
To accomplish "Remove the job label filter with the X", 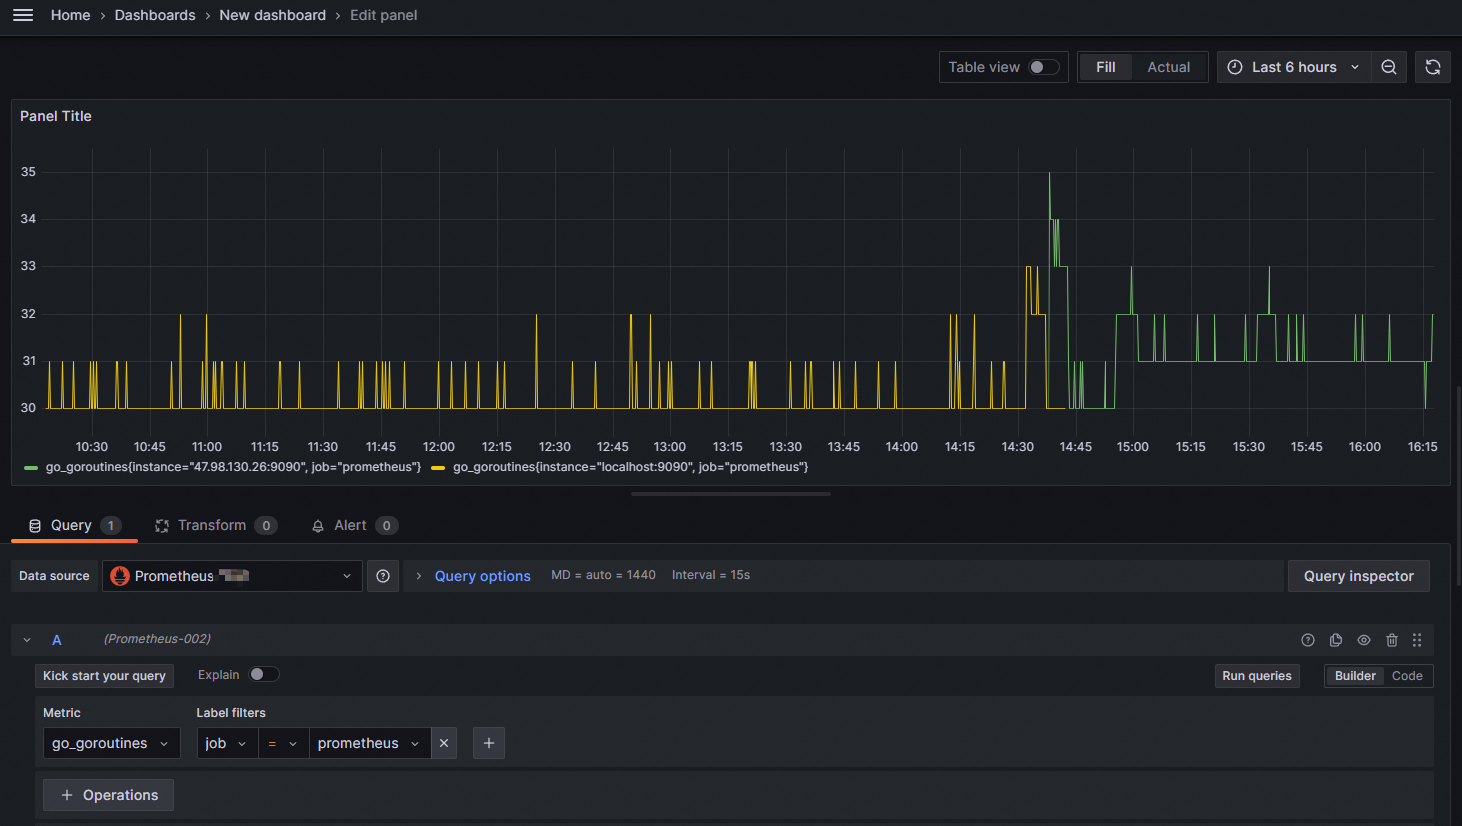I will (443, 743).
